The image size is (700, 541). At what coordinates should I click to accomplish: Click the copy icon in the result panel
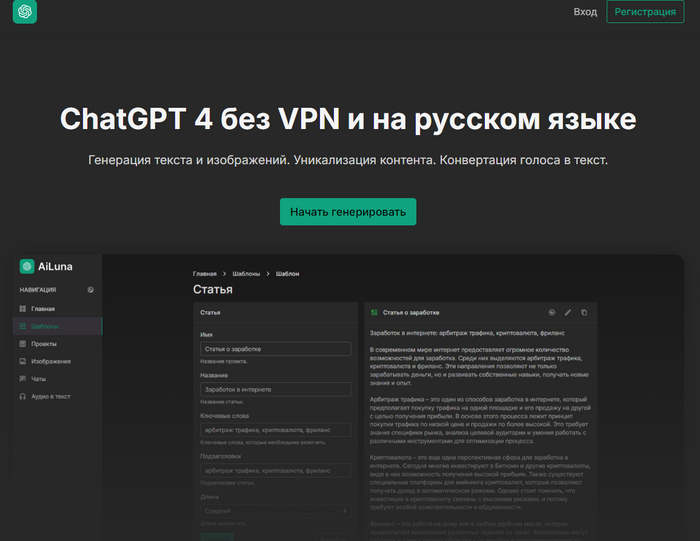click(584, 312)
